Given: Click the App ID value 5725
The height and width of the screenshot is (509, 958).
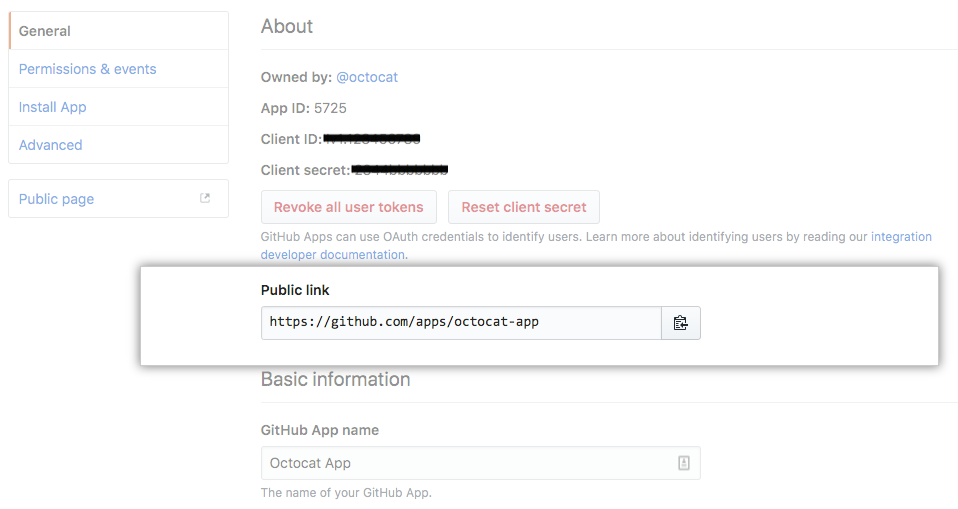Looking at the screenshot, I should pos(330,108).
